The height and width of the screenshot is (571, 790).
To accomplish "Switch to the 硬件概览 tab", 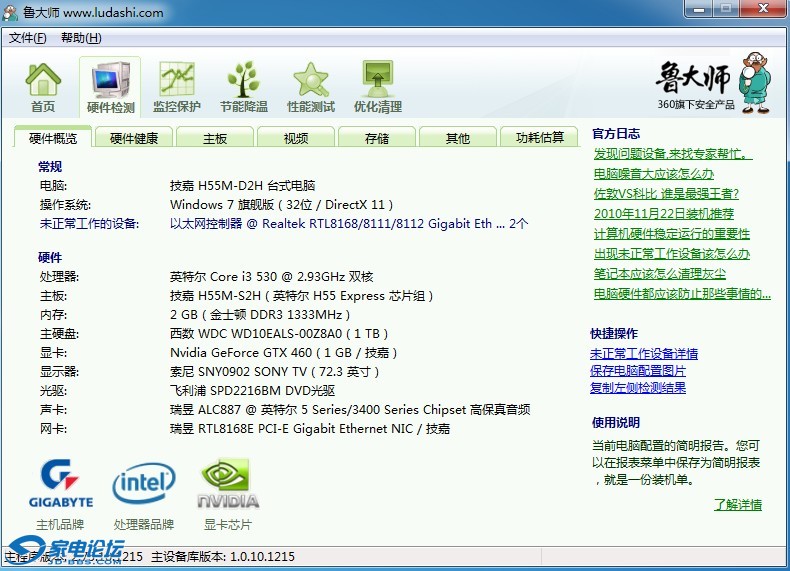I will click(53, 138).
